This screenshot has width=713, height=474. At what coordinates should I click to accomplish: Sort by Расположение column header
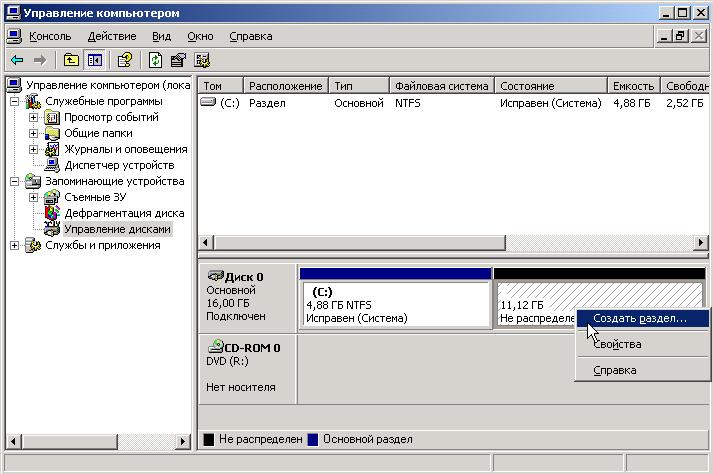[x=286, y=86]
